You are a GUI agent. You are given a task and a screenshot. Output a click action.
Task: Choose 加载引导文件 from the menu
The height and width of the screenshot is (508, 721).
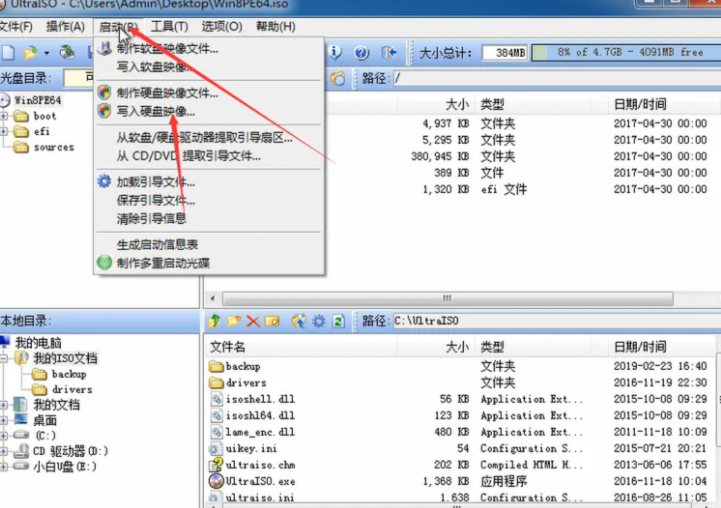coord(156,182)
